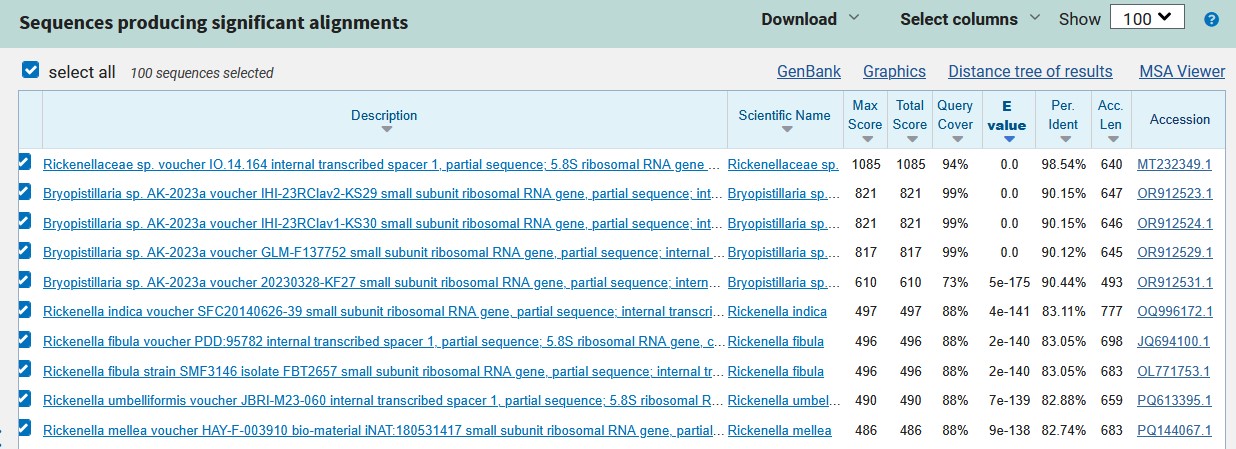The height and width of the screenshot is (449, 1236).
Task: Sort by Total Score column arrow
Action: 910,139
